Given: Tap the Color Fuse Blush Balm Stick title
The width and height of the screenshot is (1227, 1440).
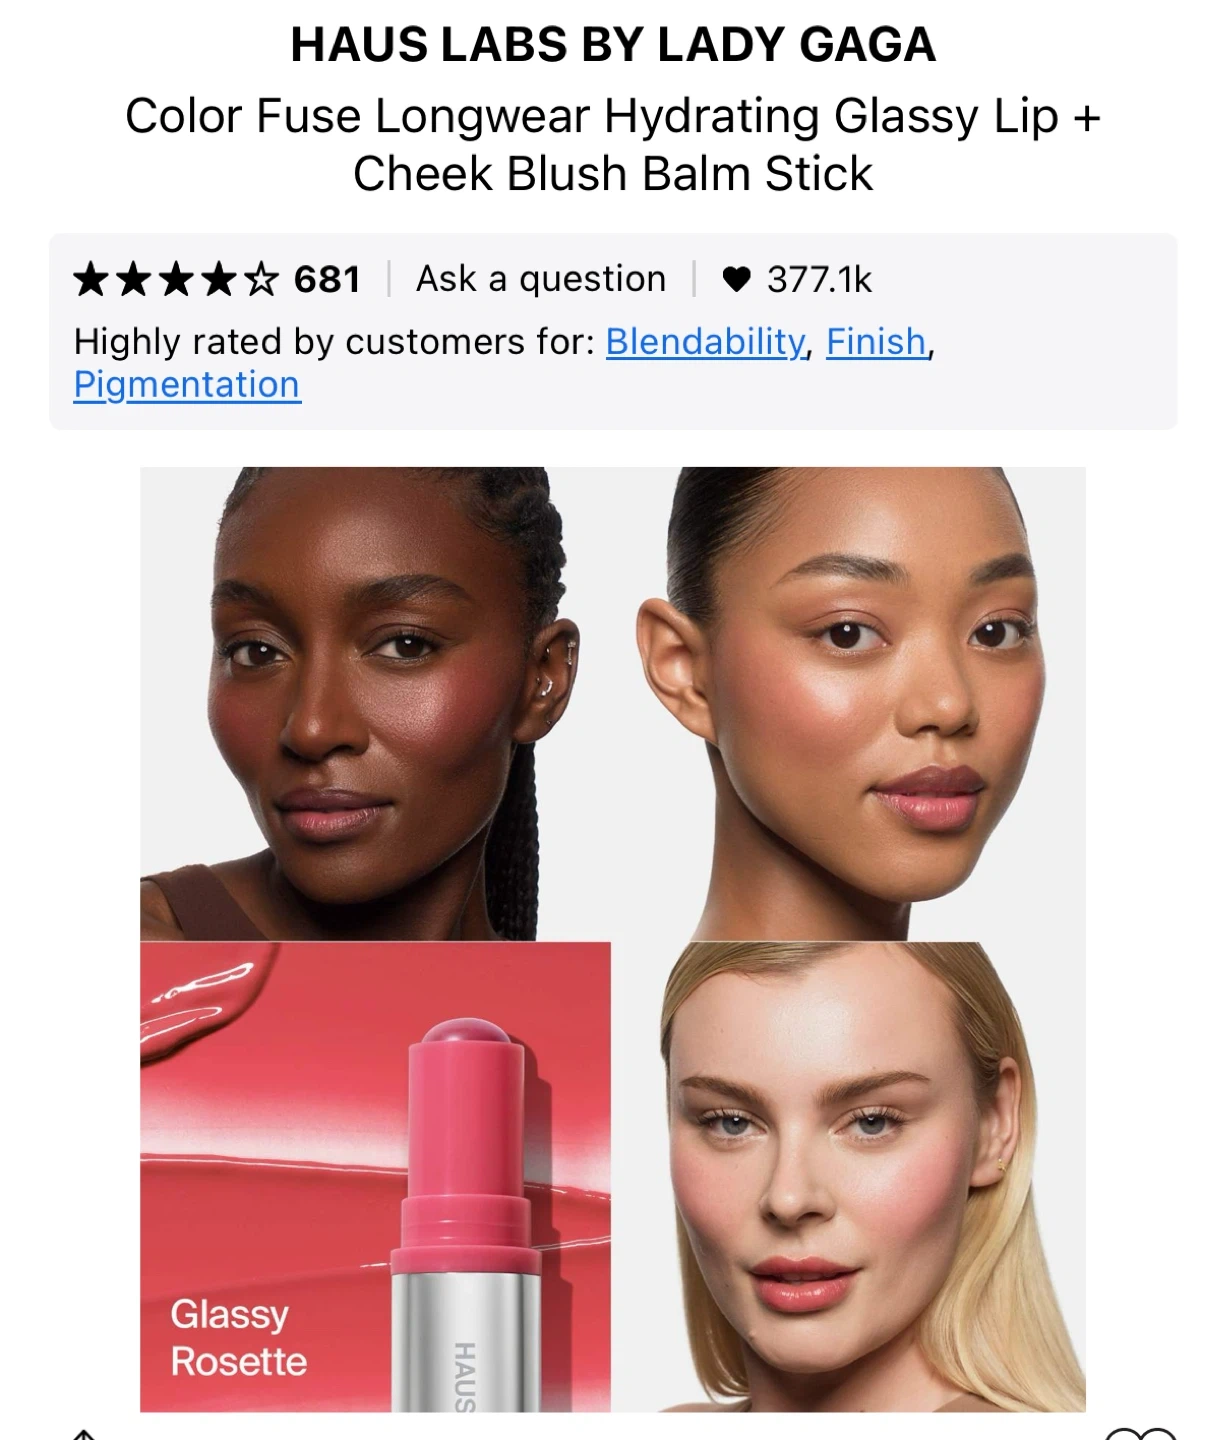Looking at the screenshot, I should coord(613,144).
